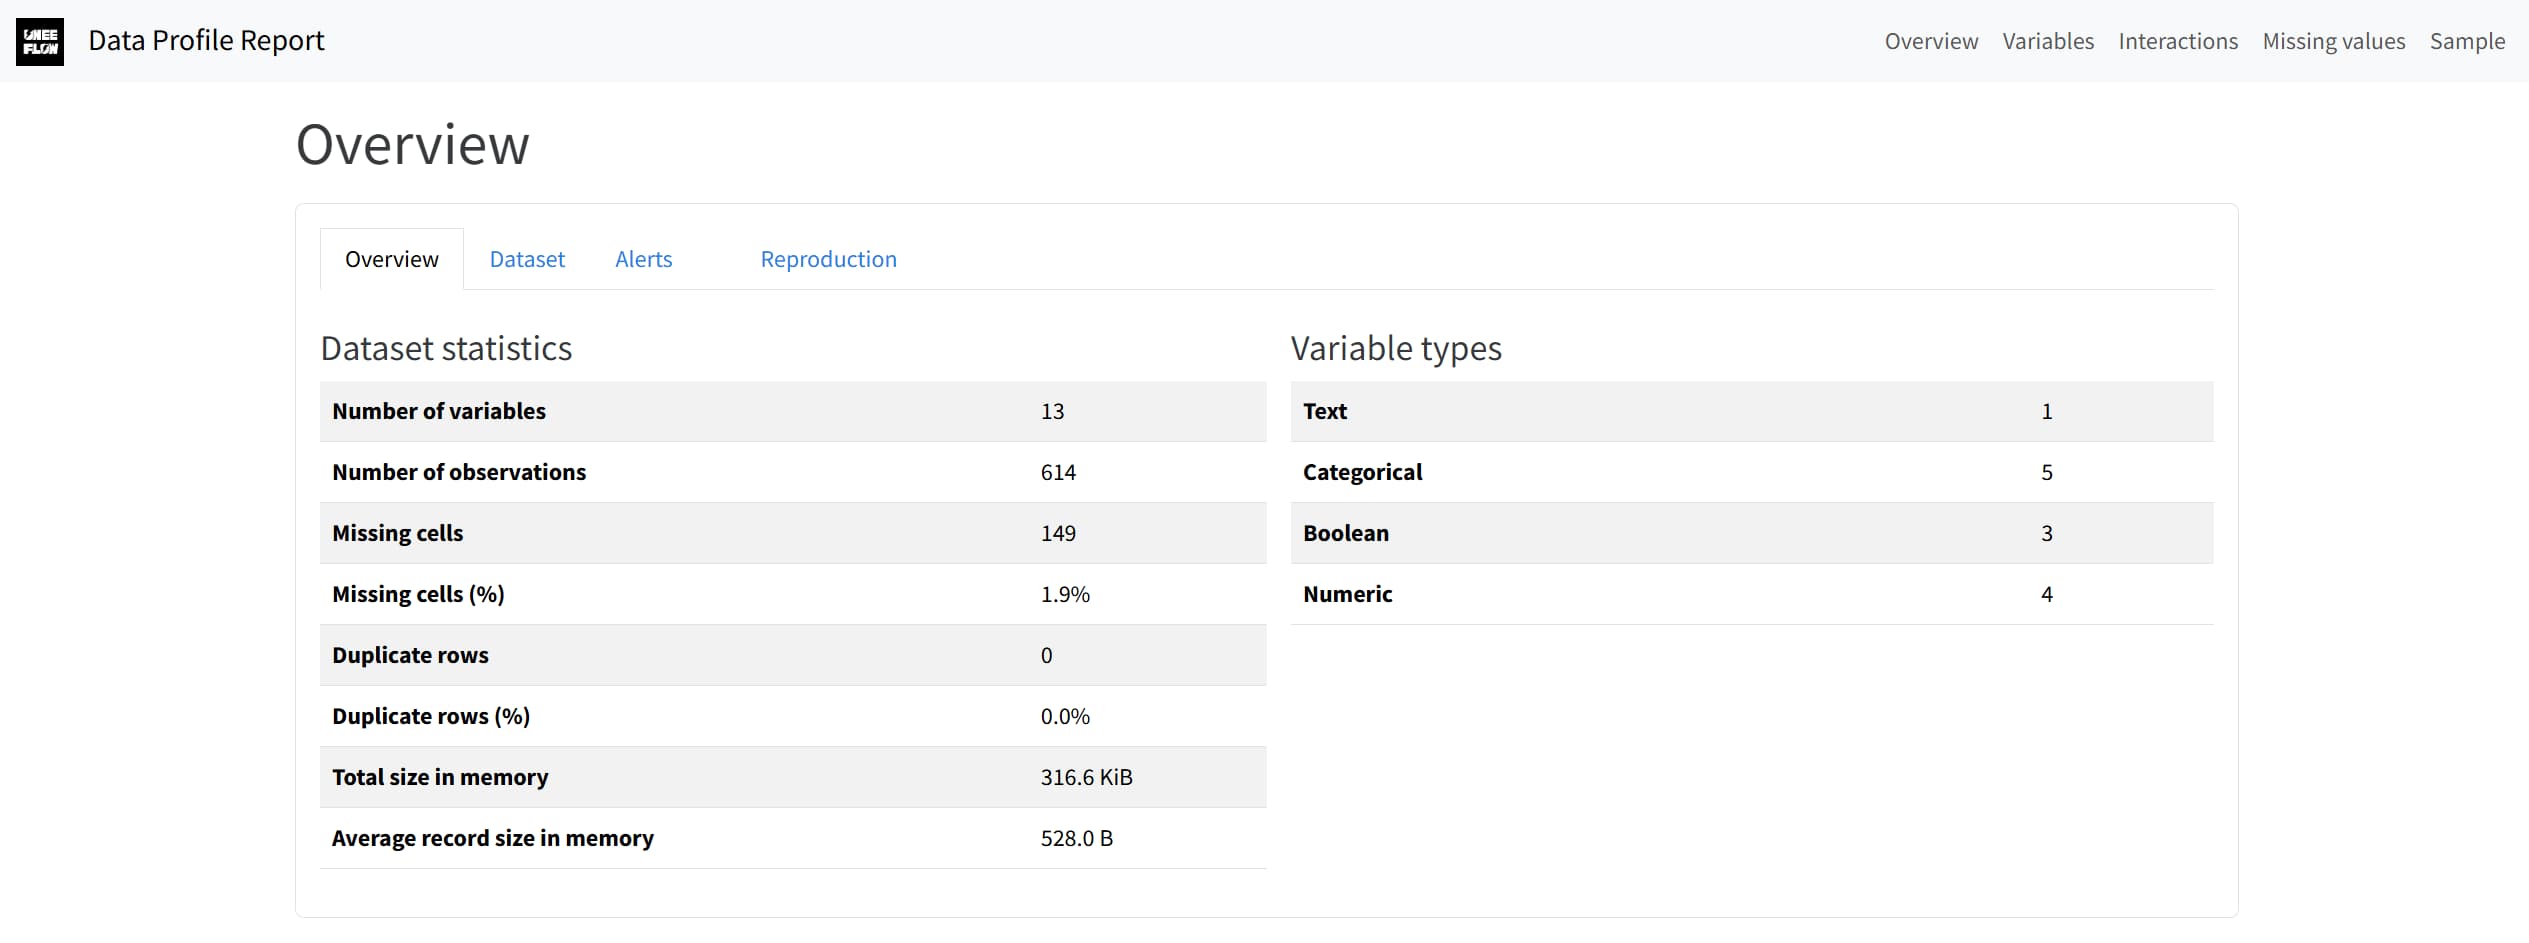Select the Categorical count 5
Image resolution: width=2529 pixels, height=943 pixels.
pos(2047,472)
